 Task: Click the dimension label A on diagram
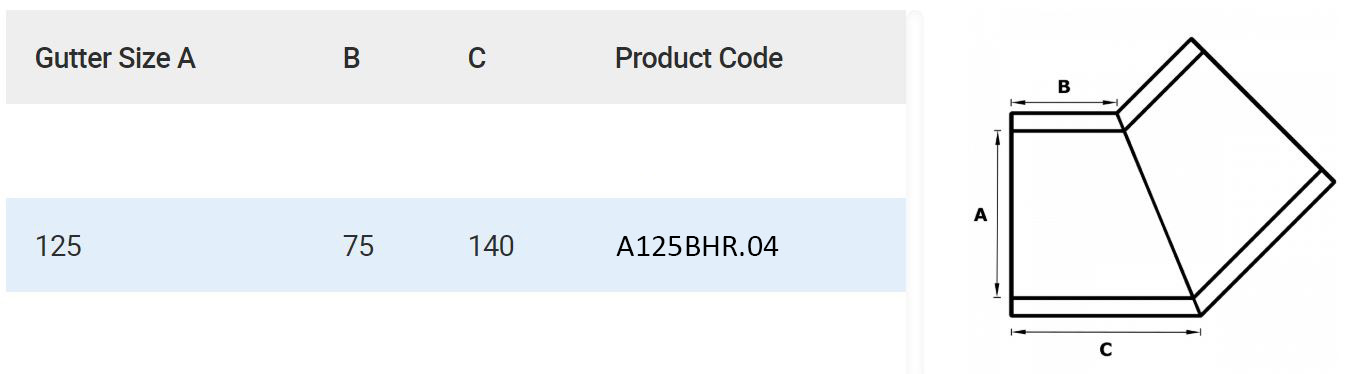(980, 214)
